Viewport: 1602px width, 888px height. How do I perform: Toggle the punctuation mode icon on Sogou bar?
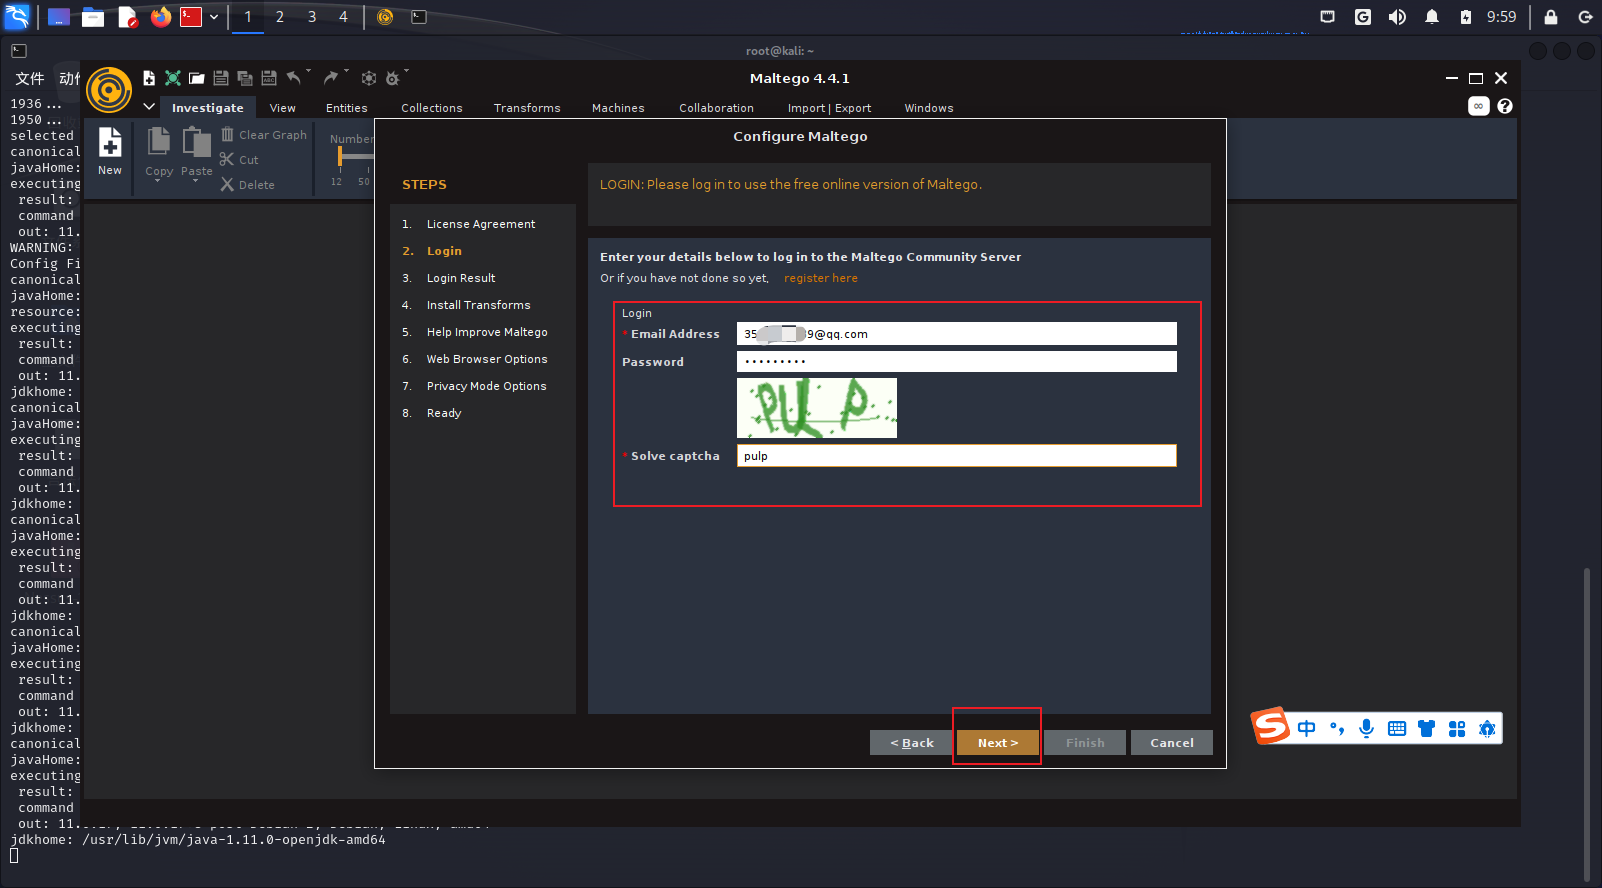click(x=1337, y=729)
